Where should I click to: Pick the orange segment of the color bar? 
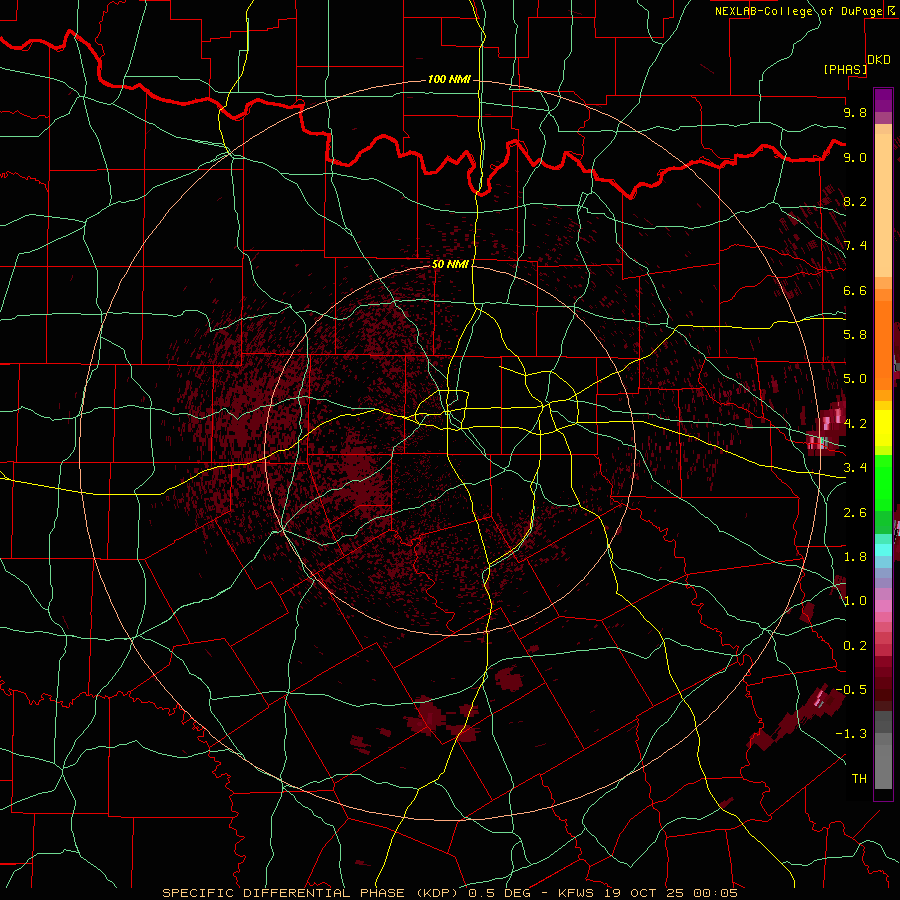click(x=883, y=345)
